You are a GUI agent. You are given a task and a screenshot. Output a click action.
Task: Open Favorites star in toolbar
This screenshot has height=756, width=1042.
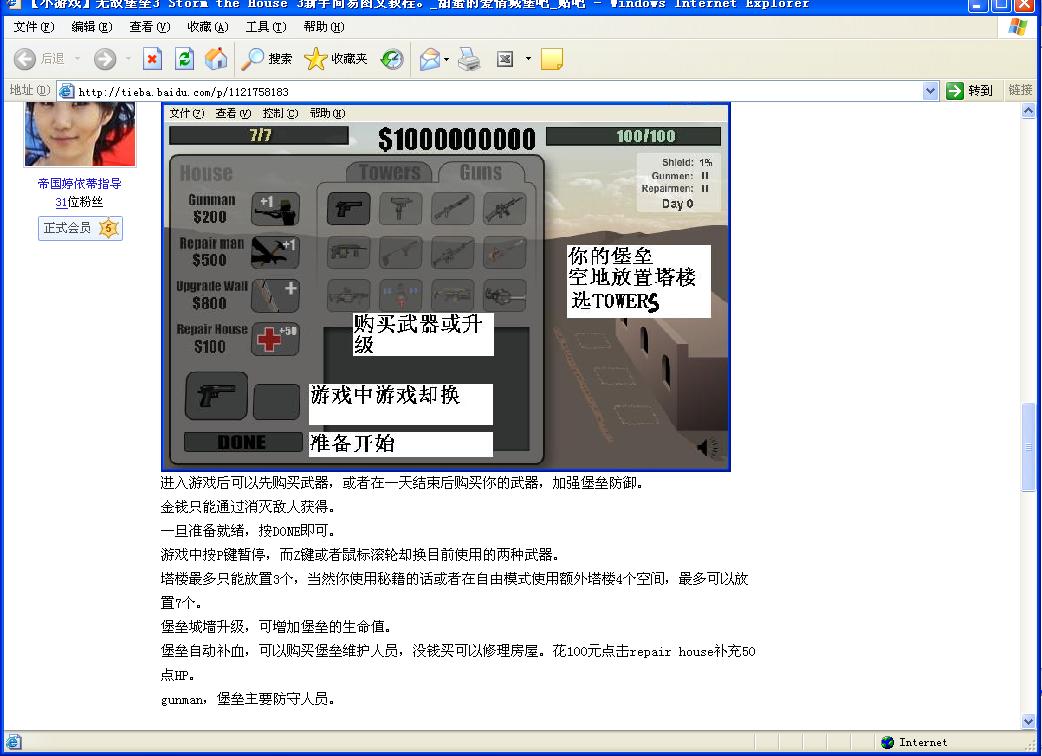(336, 59)
